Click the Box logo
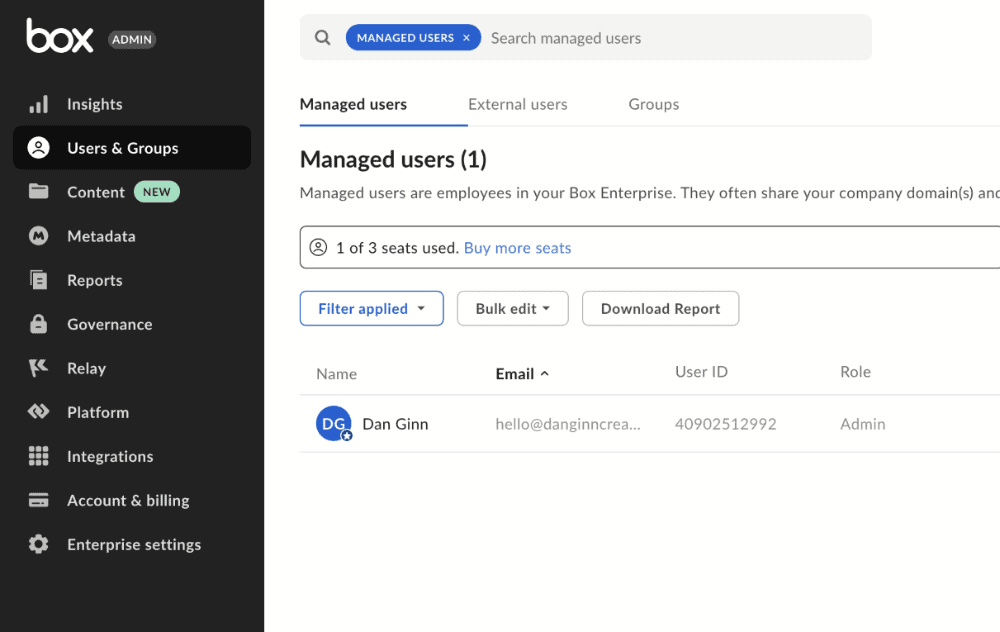The image size is (1000, 632). click(59, 36)
